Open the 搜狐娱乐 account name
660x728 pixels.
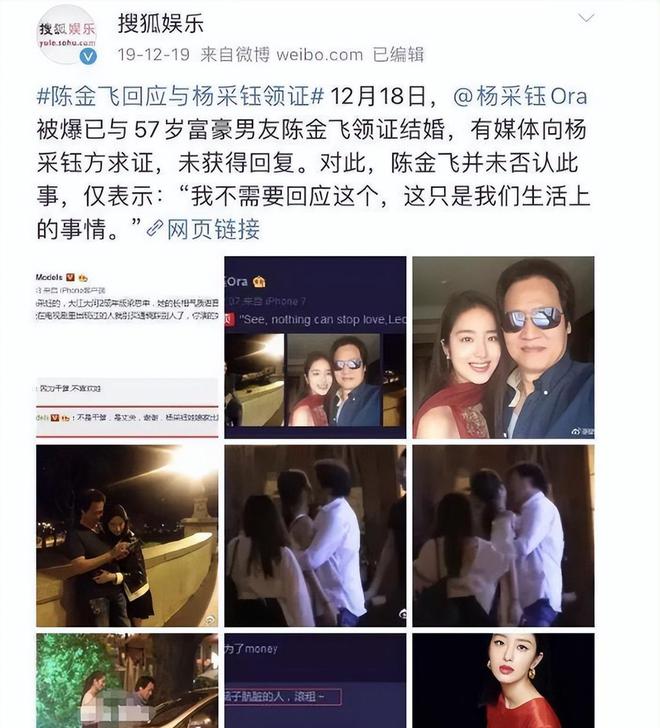coord(161,24)
